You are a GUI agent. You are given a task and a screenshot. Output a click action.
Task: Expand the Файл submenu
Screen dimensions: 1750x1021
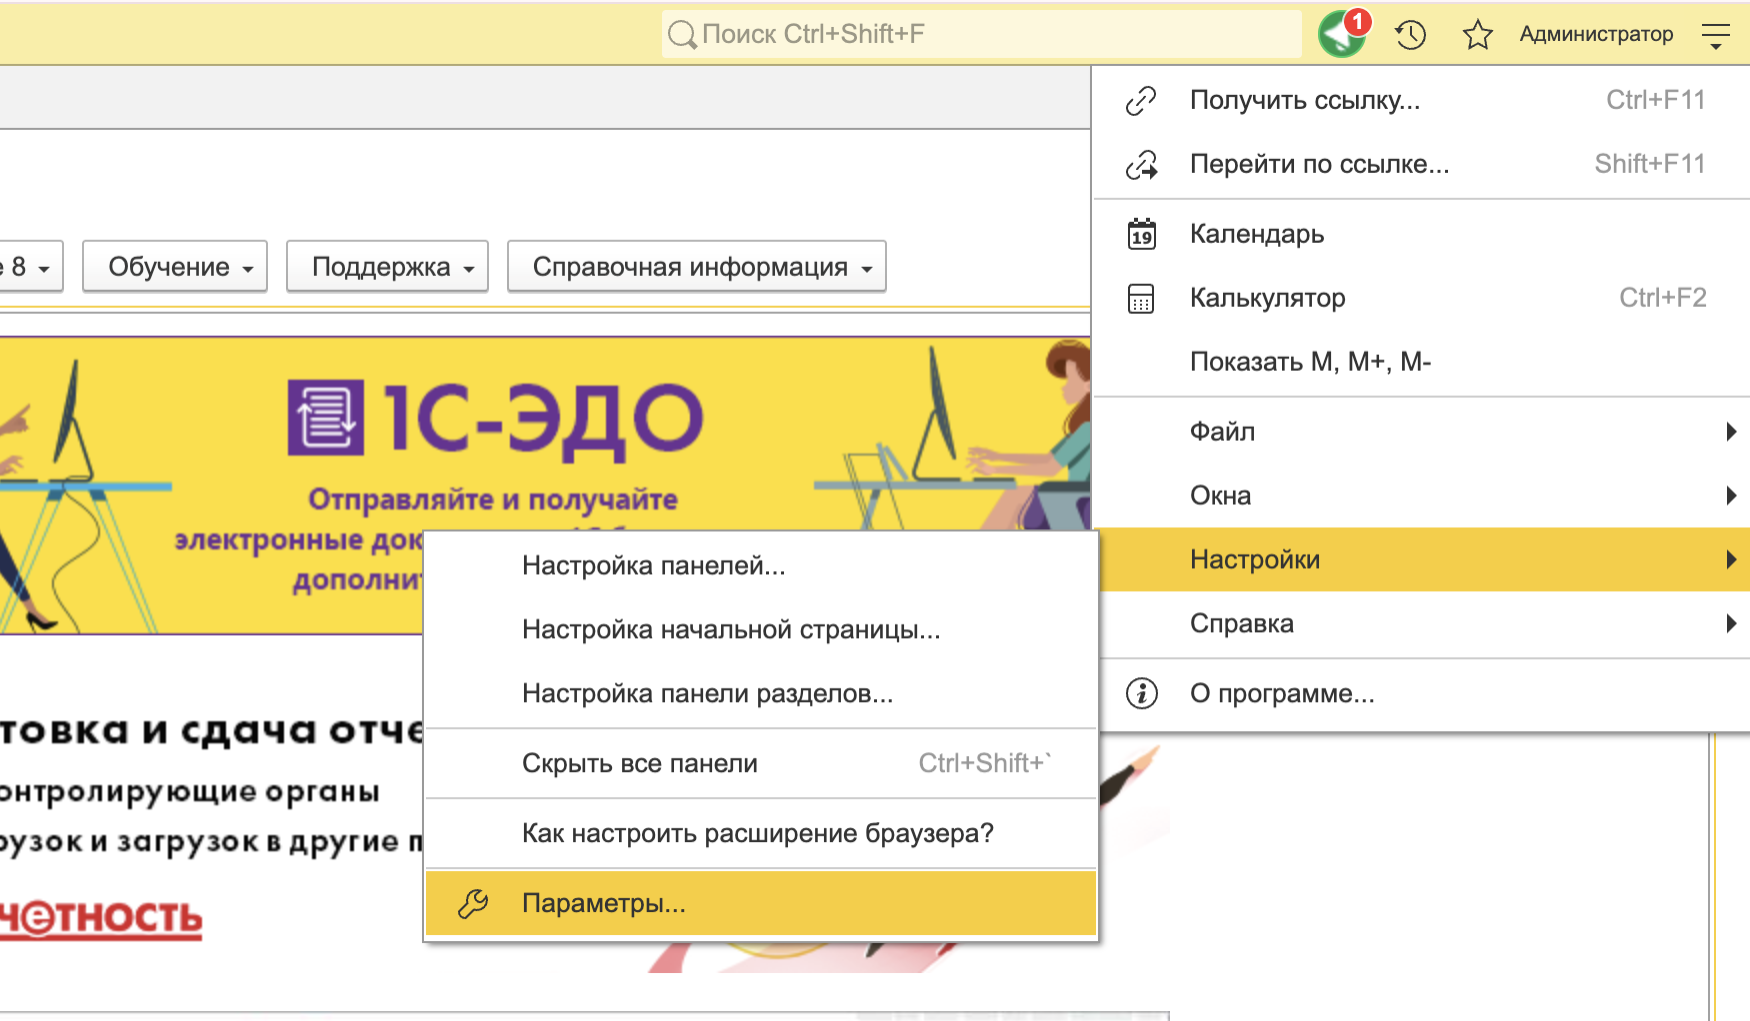click(1422, 432)
